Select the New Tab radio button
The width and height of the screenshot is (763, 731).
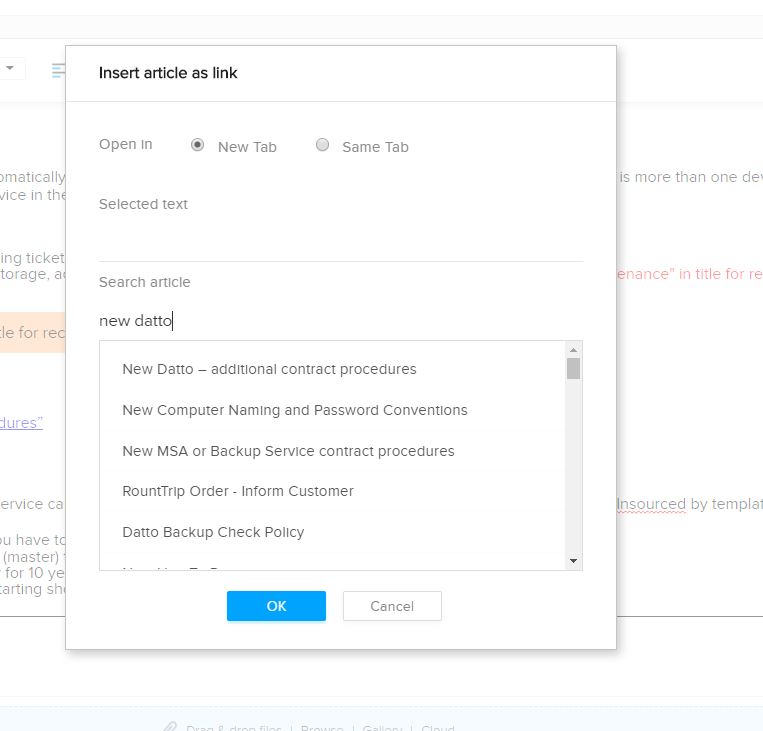click(x=197, y=145)
